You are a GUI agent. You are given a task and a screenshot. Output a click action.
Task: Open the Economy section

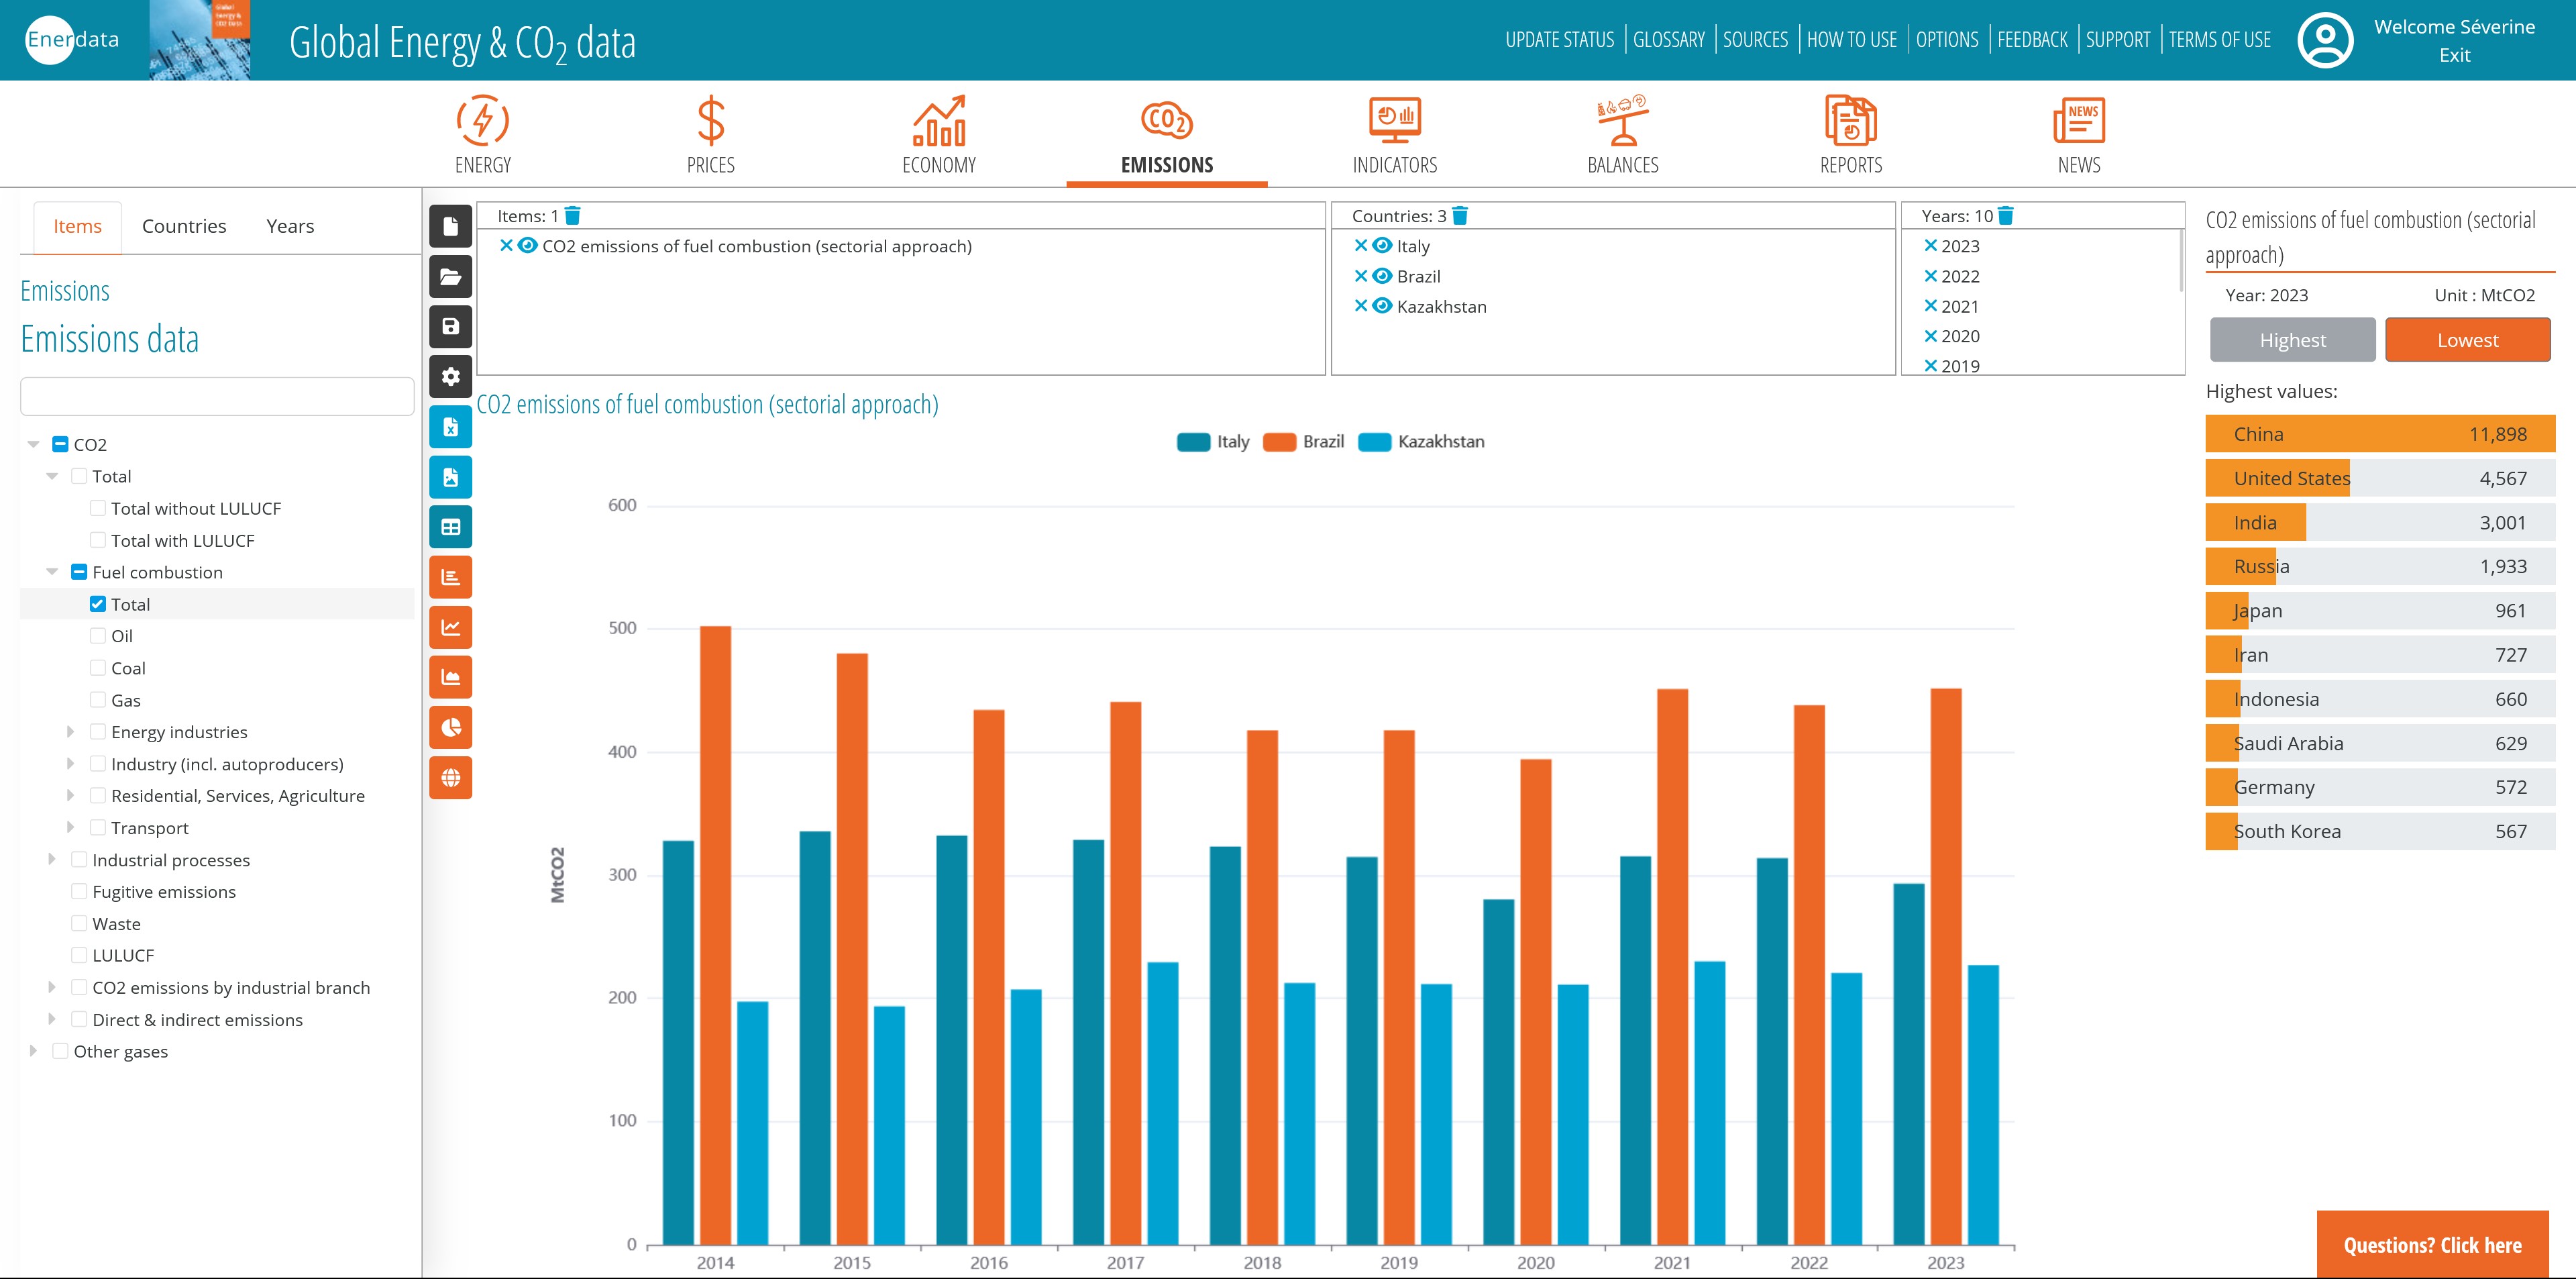[x=939, y=135]
